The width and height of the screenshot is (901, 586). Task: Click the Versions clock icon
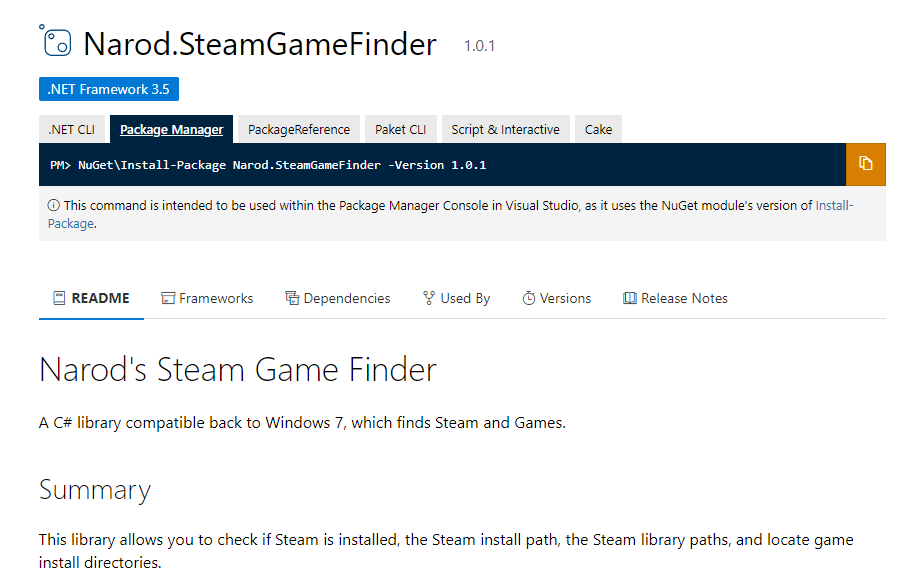coord(529,298)
